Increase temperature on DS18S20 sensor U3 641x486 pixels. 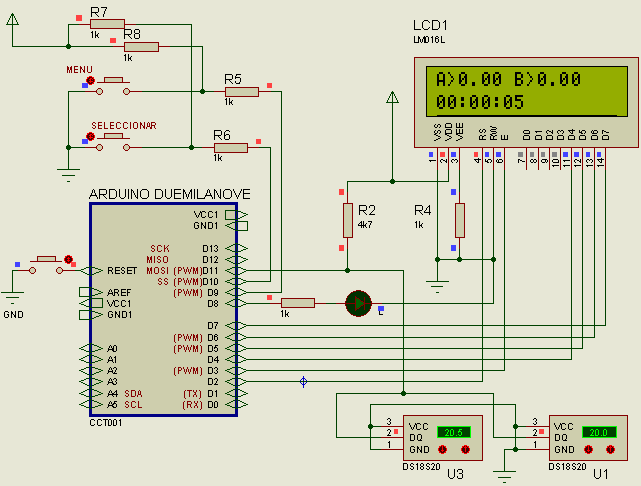465,449
